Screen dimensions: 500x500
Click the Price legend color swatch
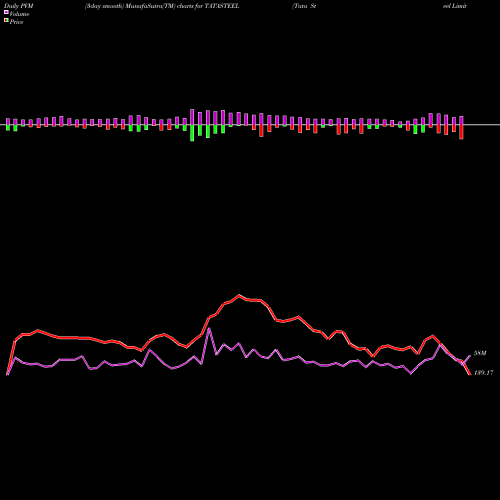tap(6, 20)
